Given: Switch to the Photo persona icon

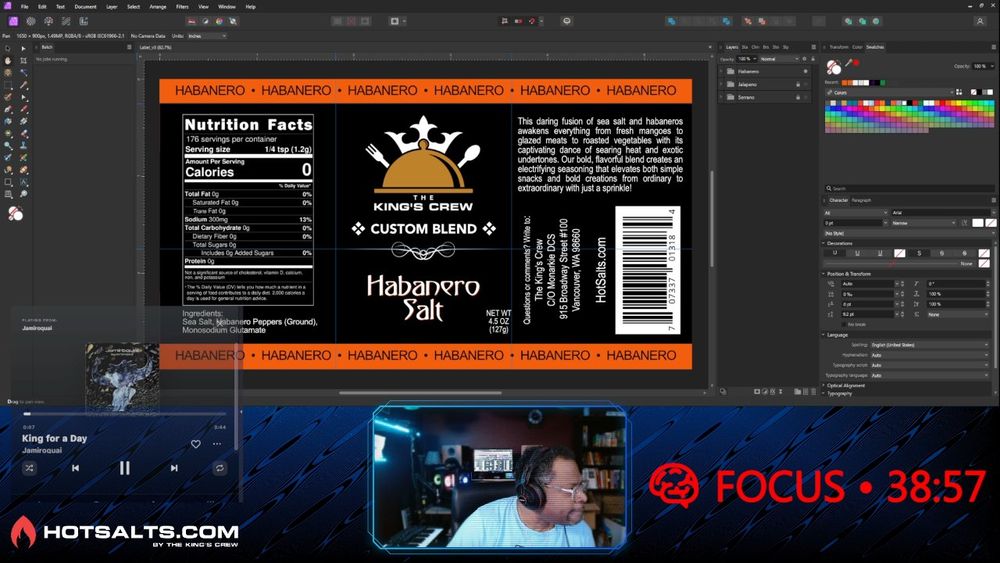Looking at the screenshot, I should [x=13, y=21].
